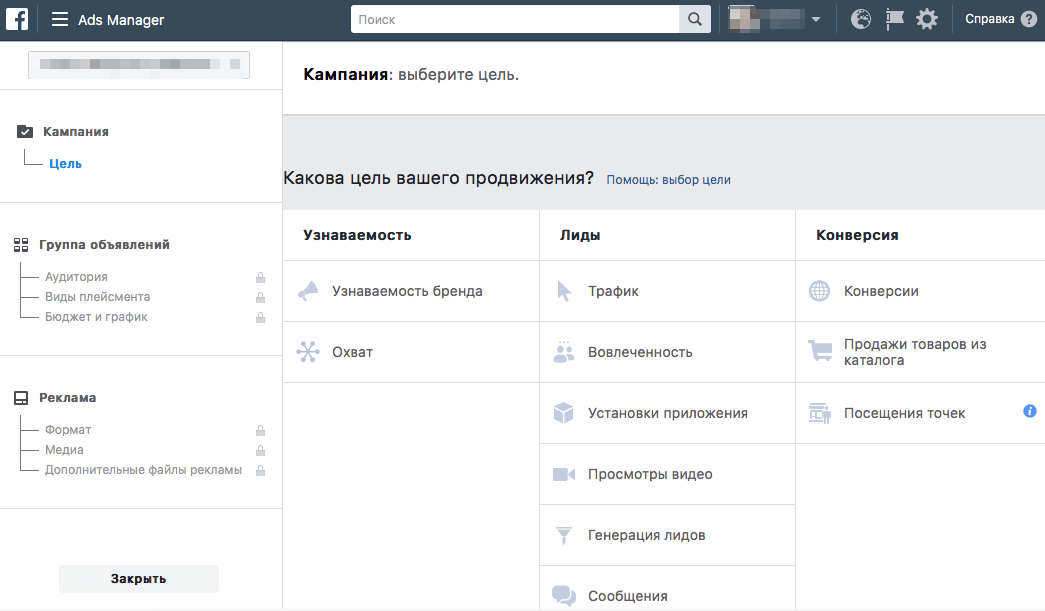This screenshot has width=1045, height=611.
Task: Select the Посещения точек objective icon
Action: [819, 412]
